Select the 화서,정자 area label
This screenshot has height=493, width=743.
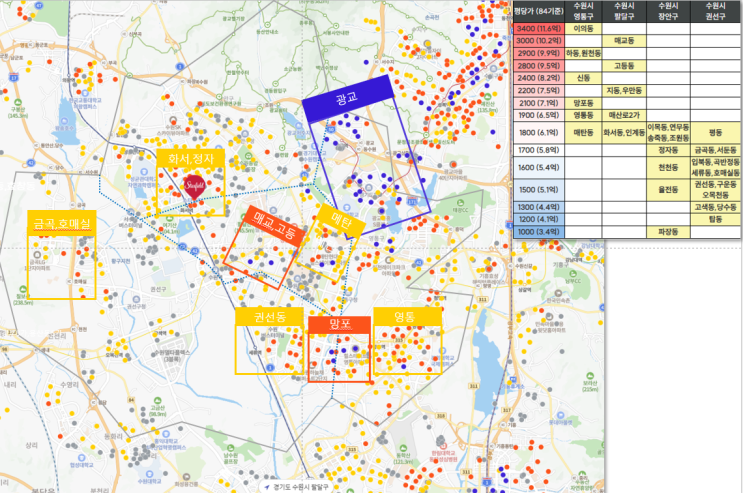(190, 158)
